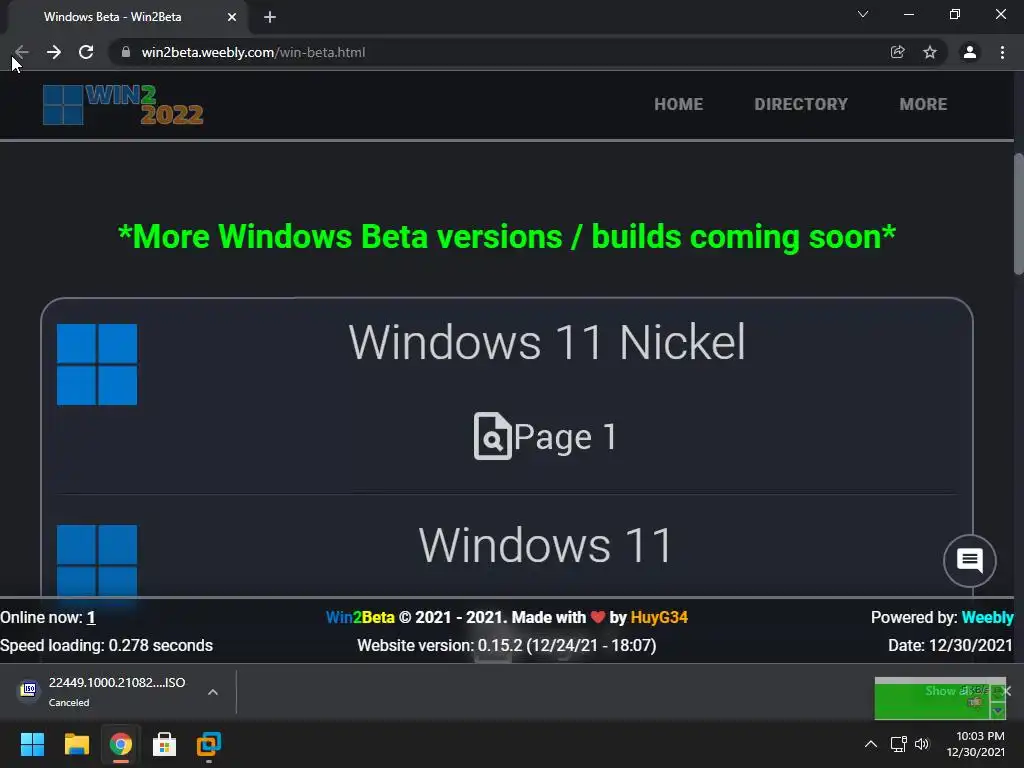Screen dimensions: 1024x768
Task: Click the HuyG34 author link
Action: click(x=659, y=617)
